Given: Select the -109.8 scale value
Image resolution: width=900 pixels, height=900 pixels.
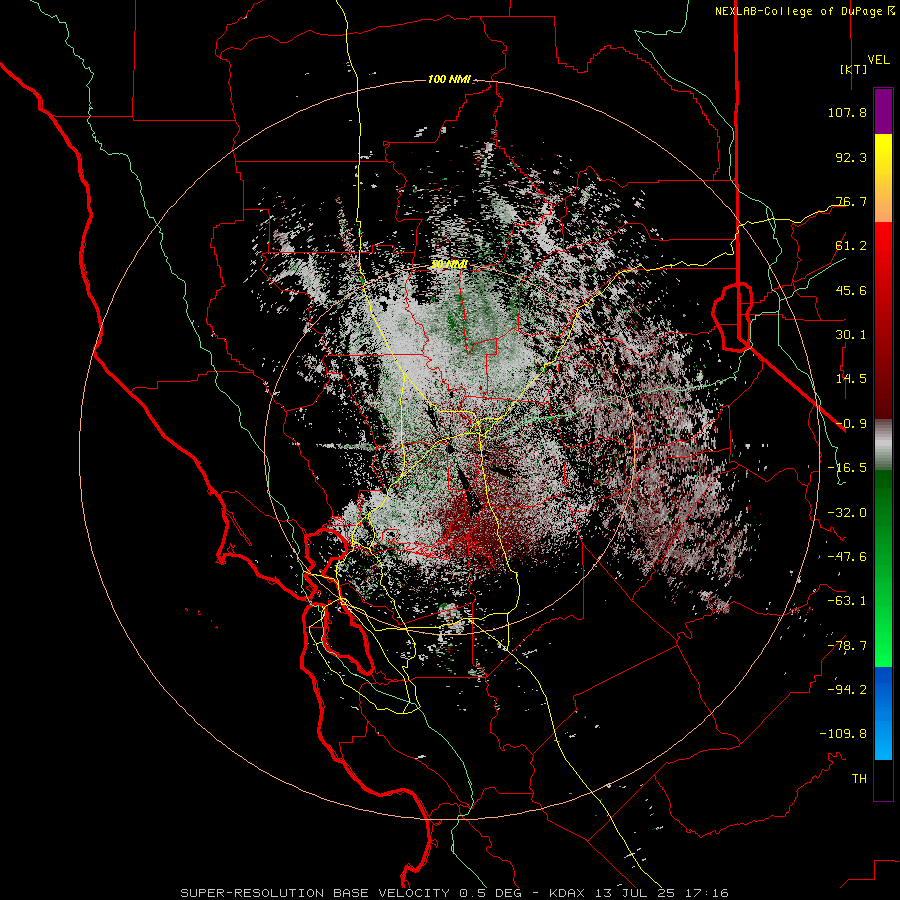Looking at the screenshot, I should pyautogui.click(x=843, y=734).
